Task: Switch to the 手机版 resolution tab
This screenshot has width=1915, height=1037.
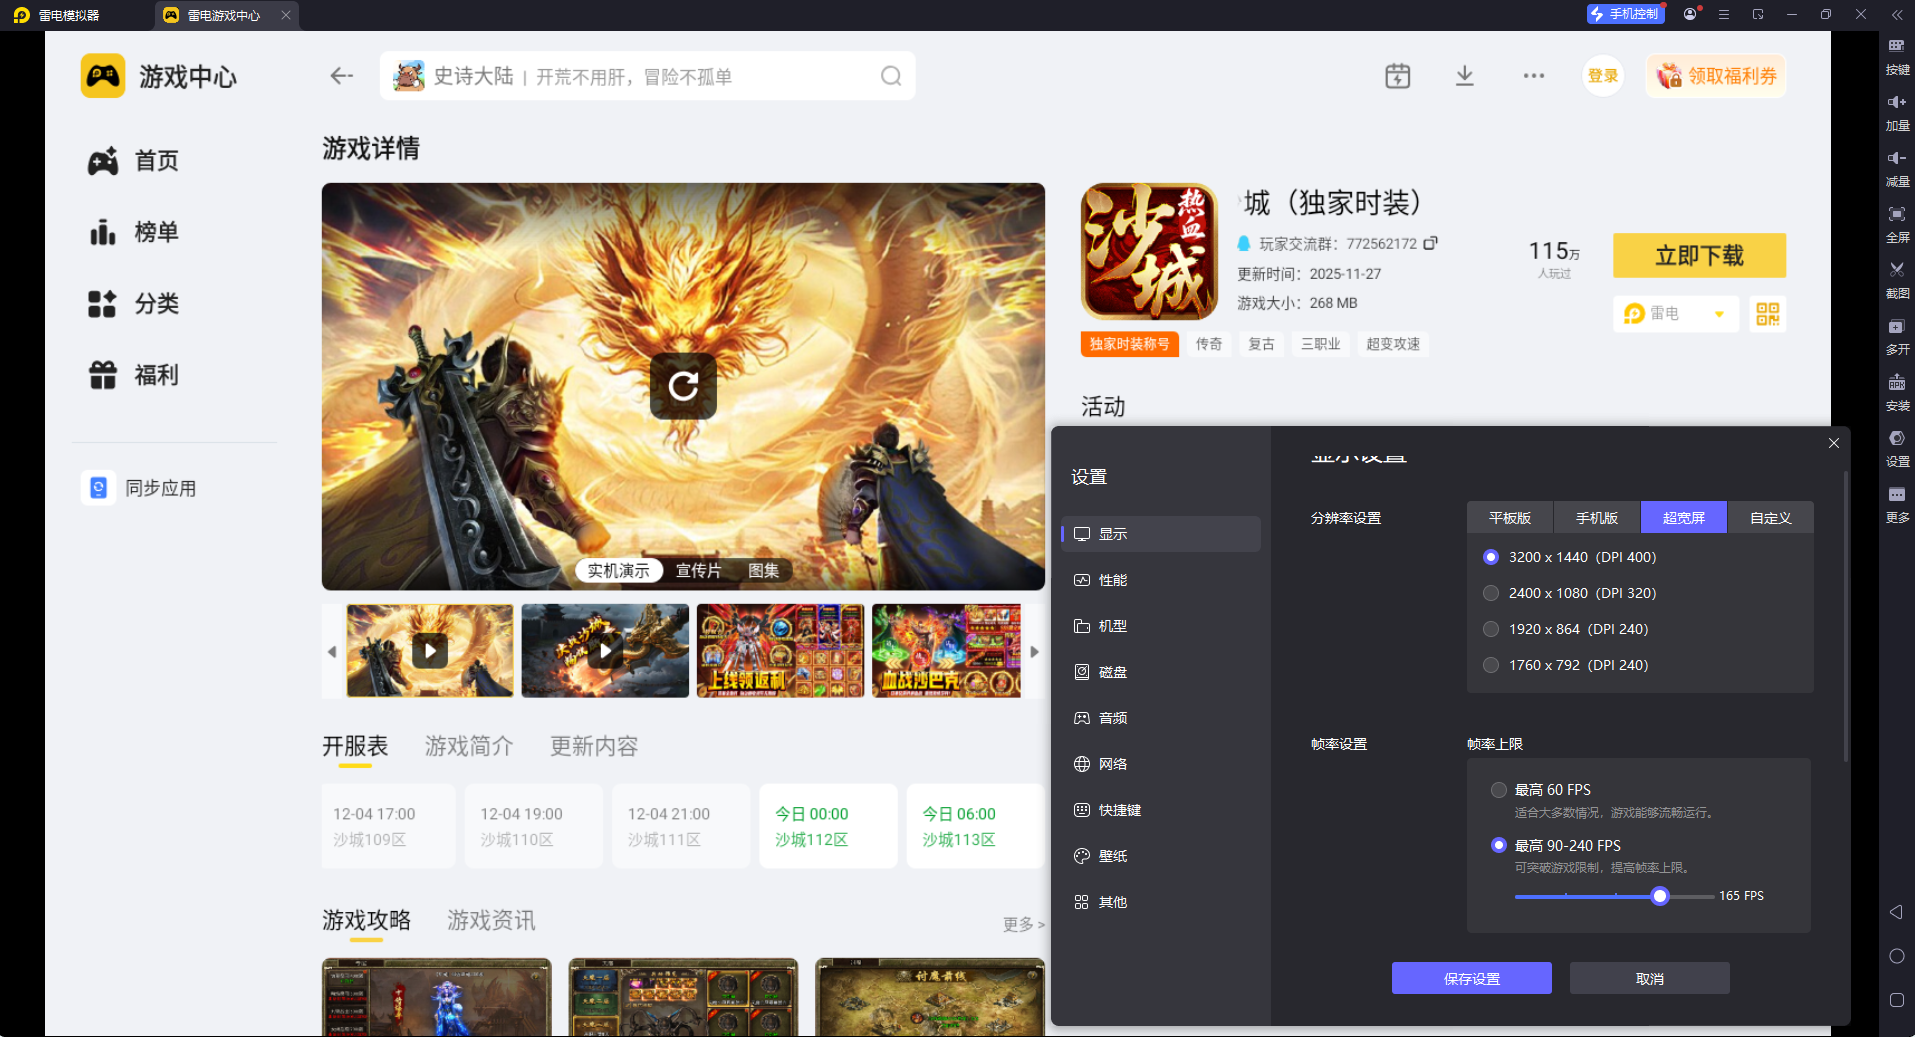Action: (x=1595, y=517)
